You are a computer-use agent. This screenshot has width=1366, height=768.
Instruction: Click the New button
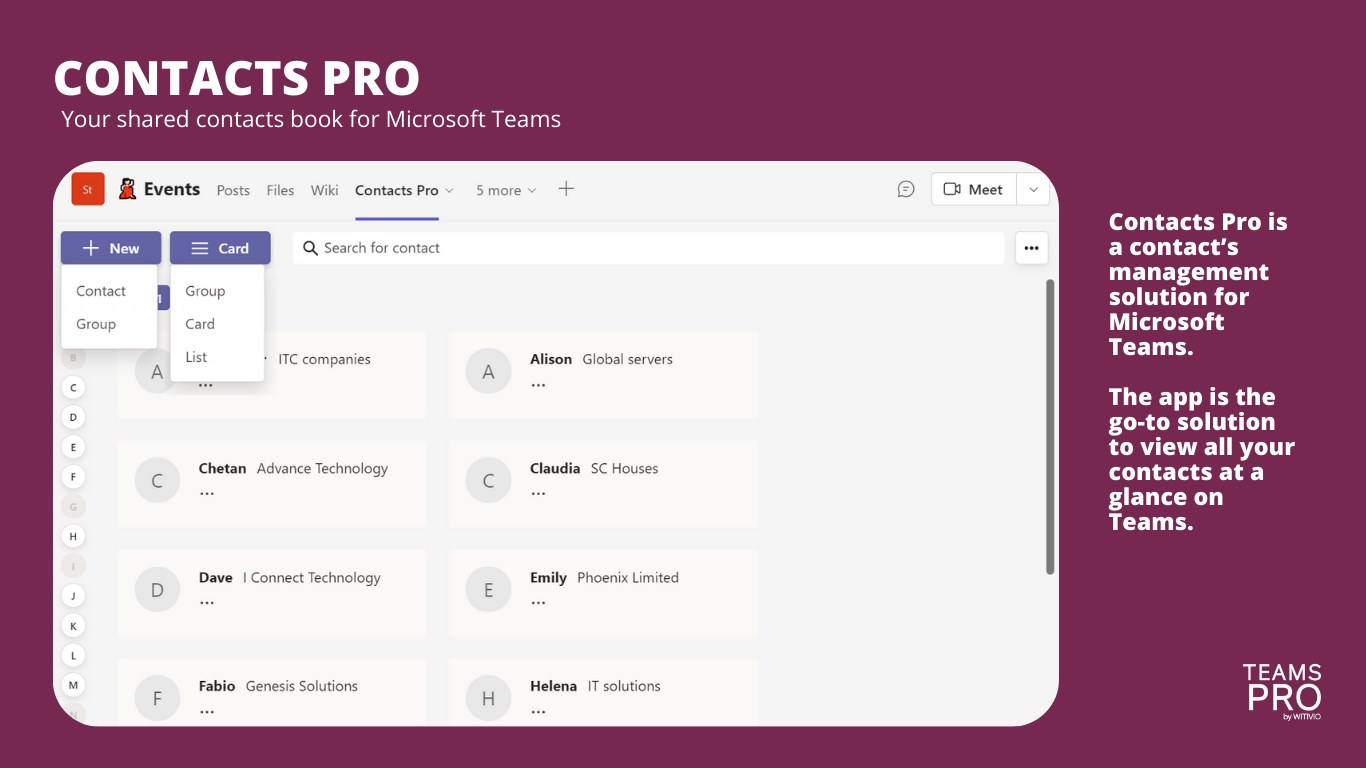pyautogui.click(x=111, y=248)
